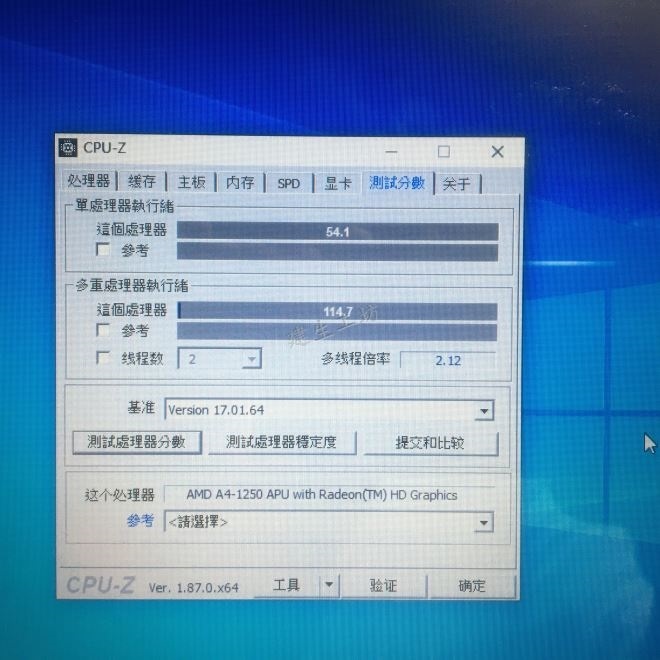
Task: Click the AMD A4-1250 APU processor name
Action: (x=322, y=495)
